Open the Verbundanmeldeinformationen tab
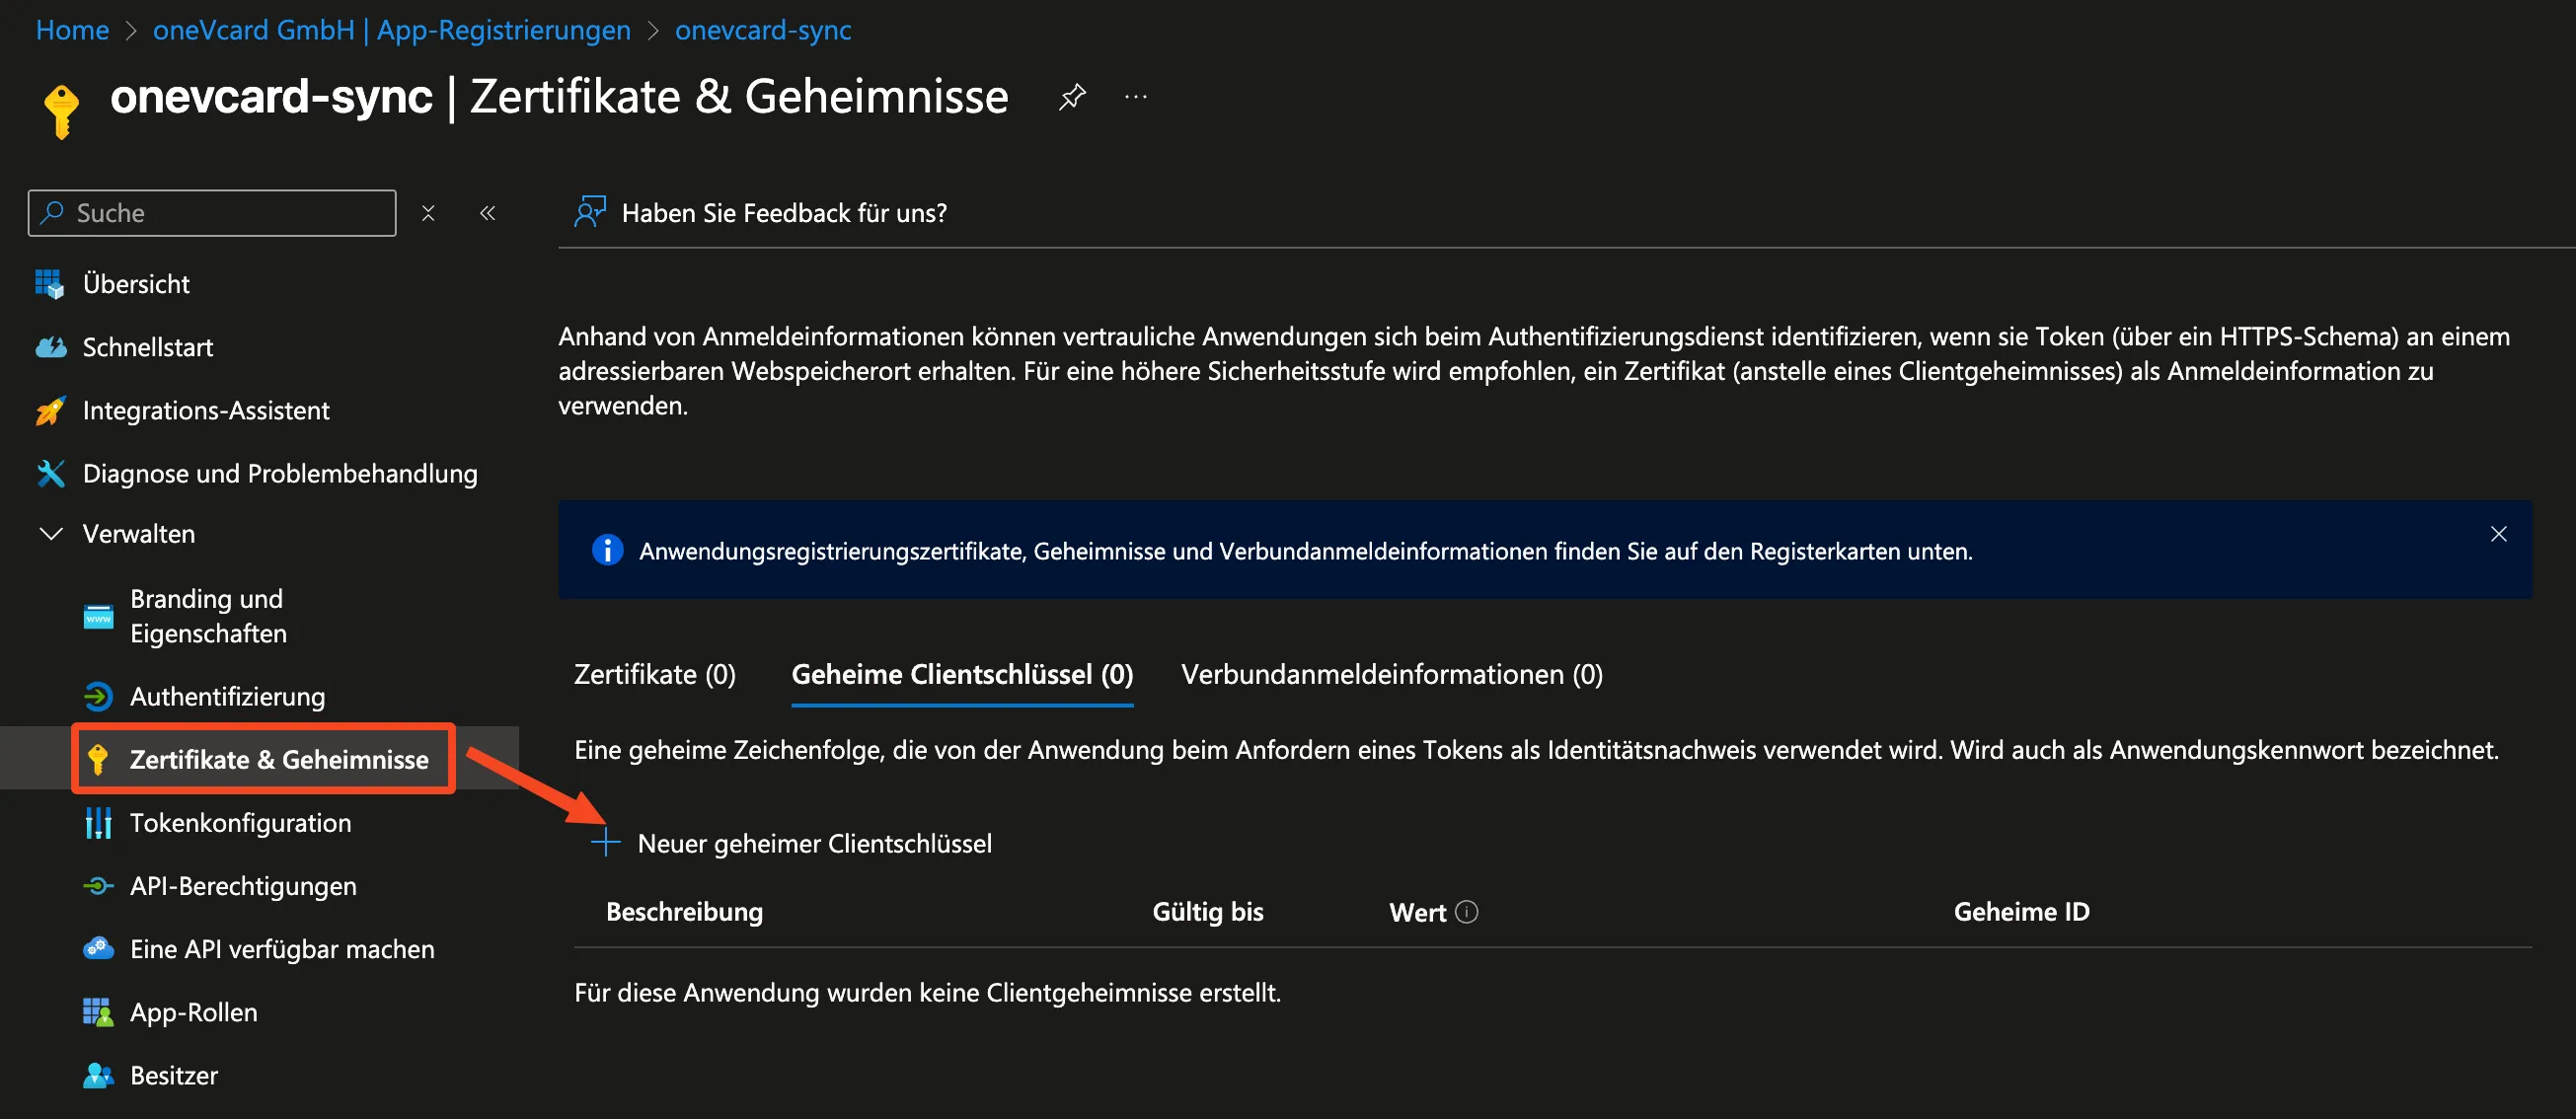2576x1119 pixels. [1392, 674]
